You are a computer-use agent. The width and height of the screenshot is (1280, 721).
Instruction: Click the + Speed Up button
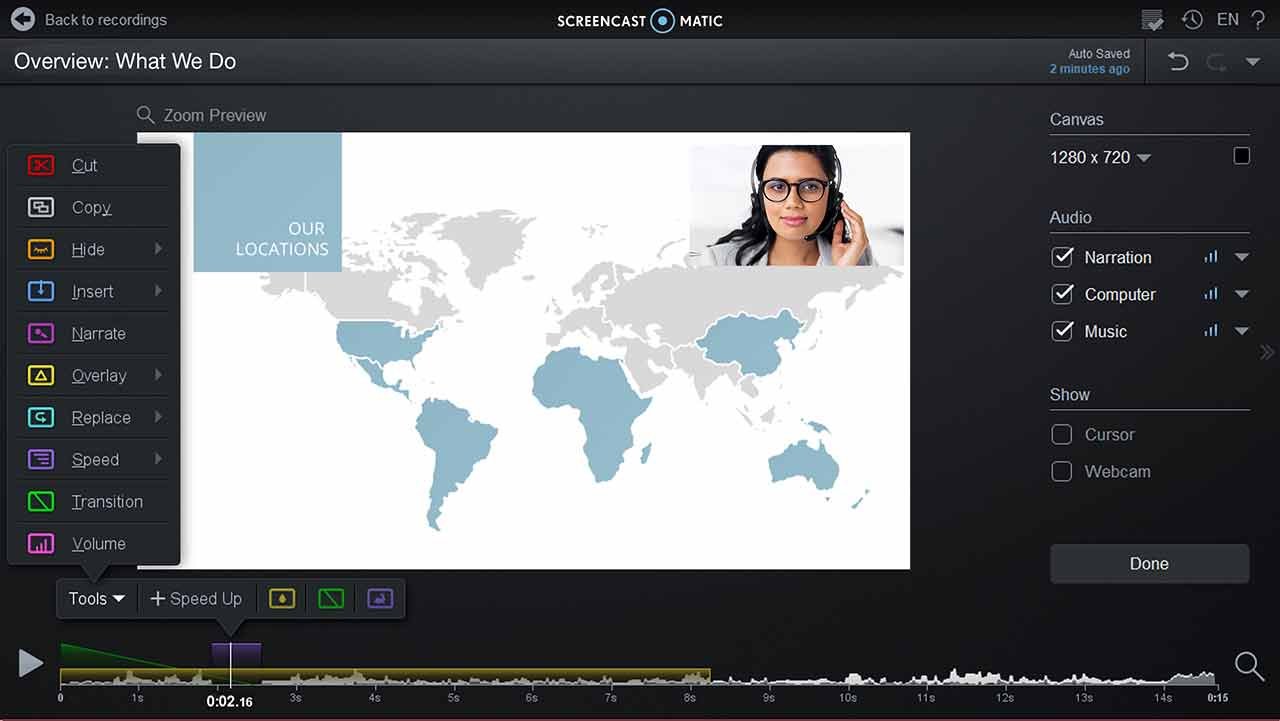(196, 598)
